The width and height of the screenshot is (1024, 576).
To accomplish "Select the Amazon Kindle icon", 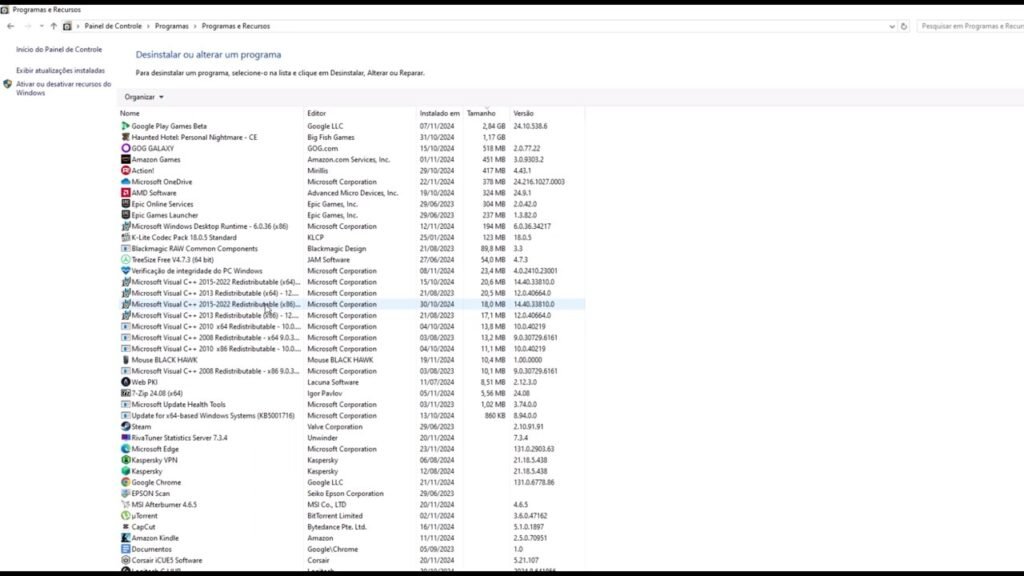I will click(x=125, y=537).
